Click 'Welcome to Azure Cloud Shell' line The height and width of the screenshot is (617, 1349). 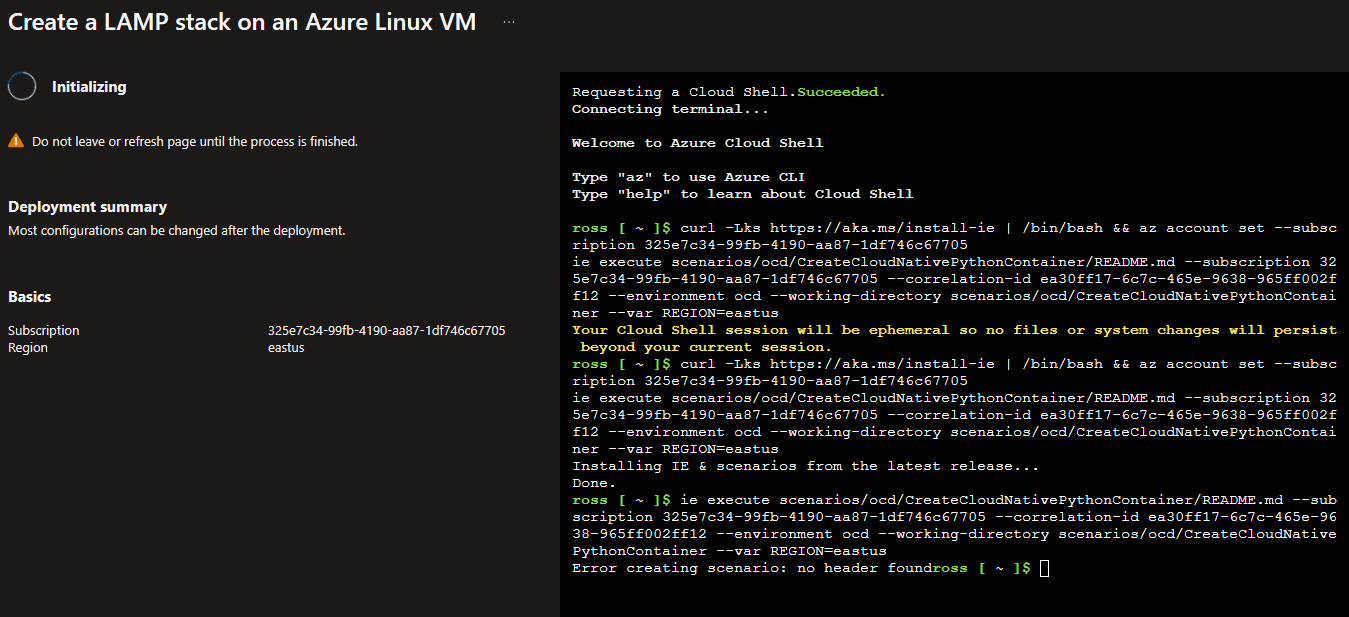click(x=698, y=143)
